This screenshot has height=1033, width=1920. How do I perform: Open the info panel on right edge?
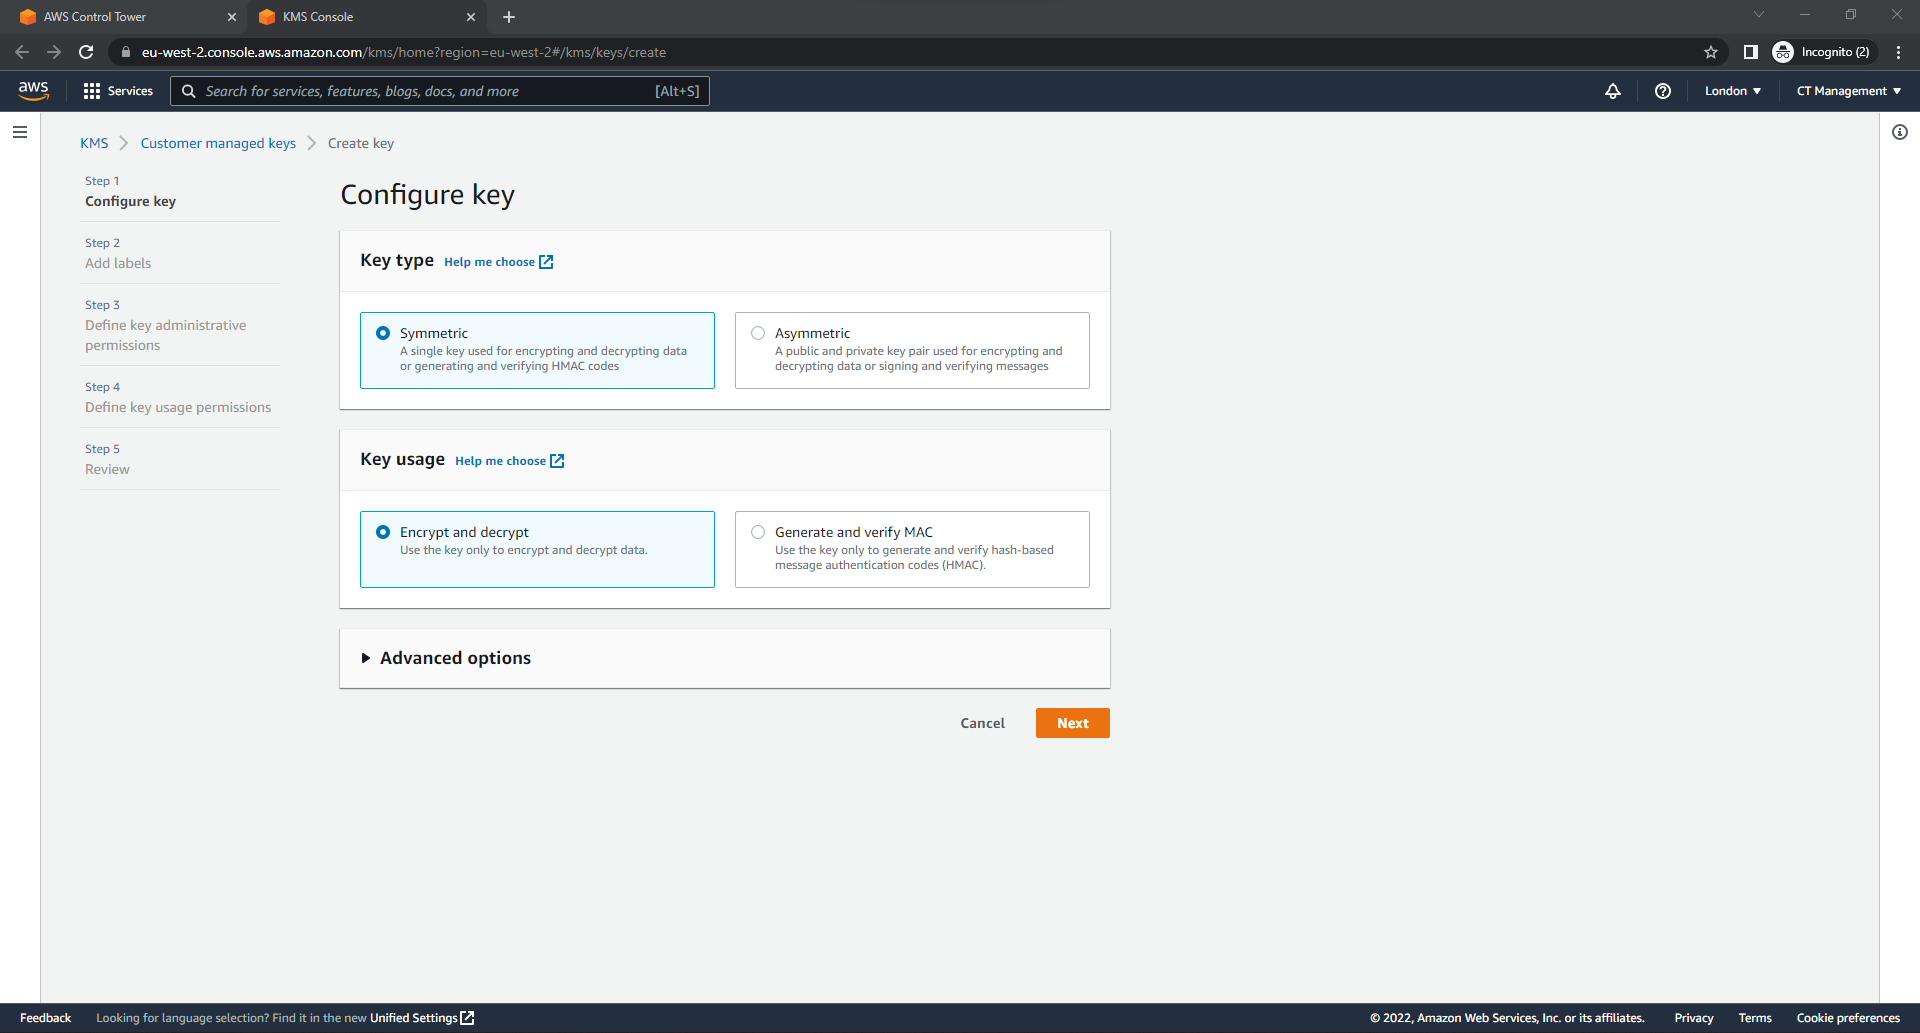tap(1900, 132)
